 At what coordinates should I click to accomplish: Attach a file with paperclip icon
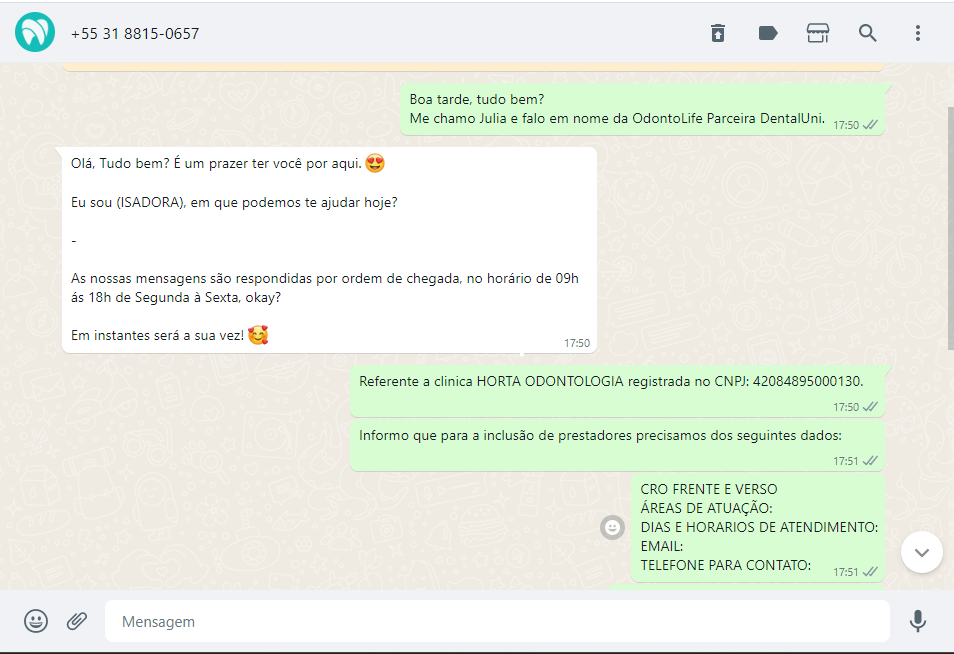77,621
